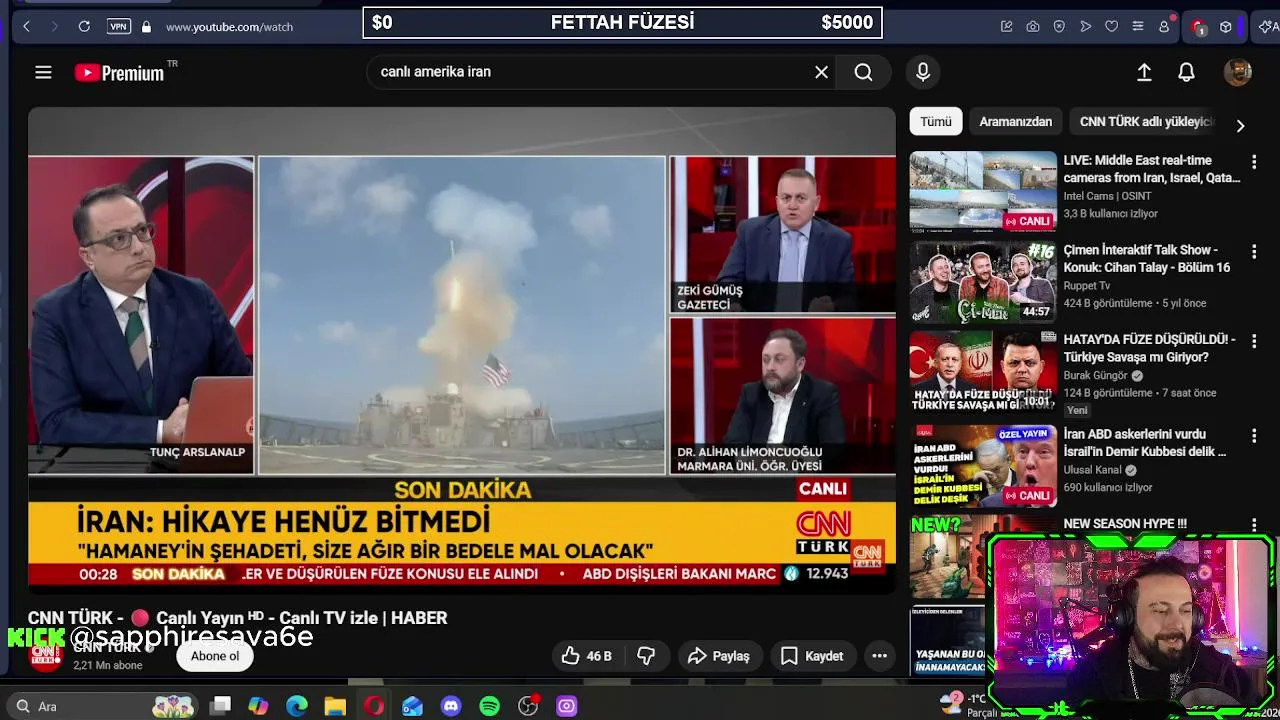Screen dimensions: 1280x720
Task: Open the 'LIVE: Middle East real-time cameras' title
Action: (x=1151, y=169)
